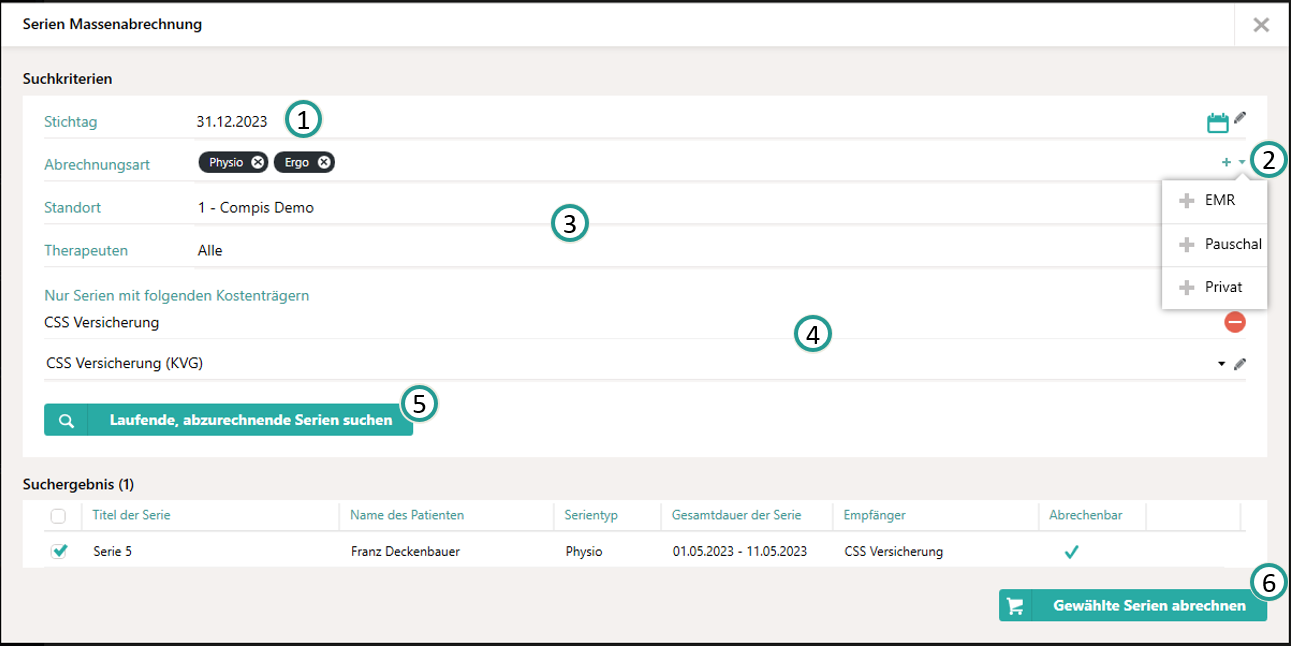Click Laufende, abzurechnende Serien suchen button
Viewport: 1291px width, 647px height.
[x=228, y=421]
